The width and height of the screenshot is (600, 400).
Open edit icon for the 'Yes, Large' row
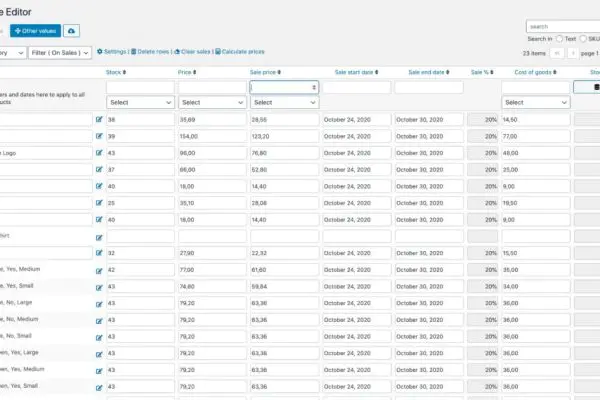(x=99, y=354)
